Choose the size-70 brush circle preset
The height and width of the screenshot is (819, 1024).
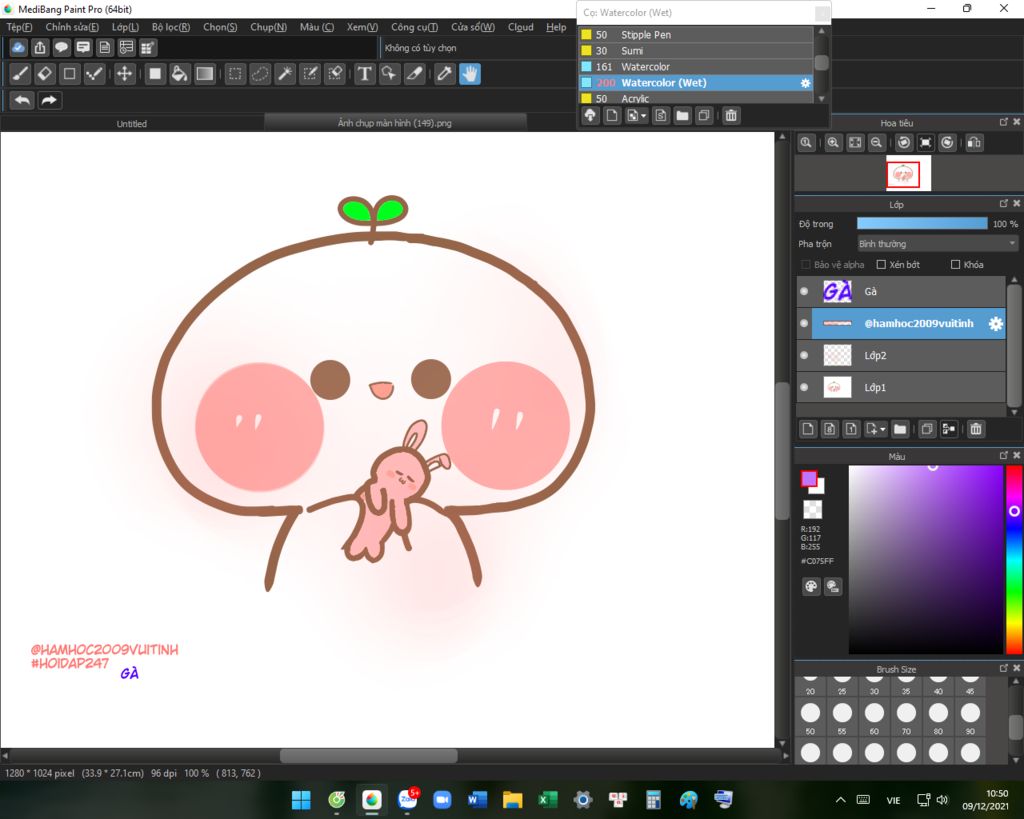coord(906,713)
